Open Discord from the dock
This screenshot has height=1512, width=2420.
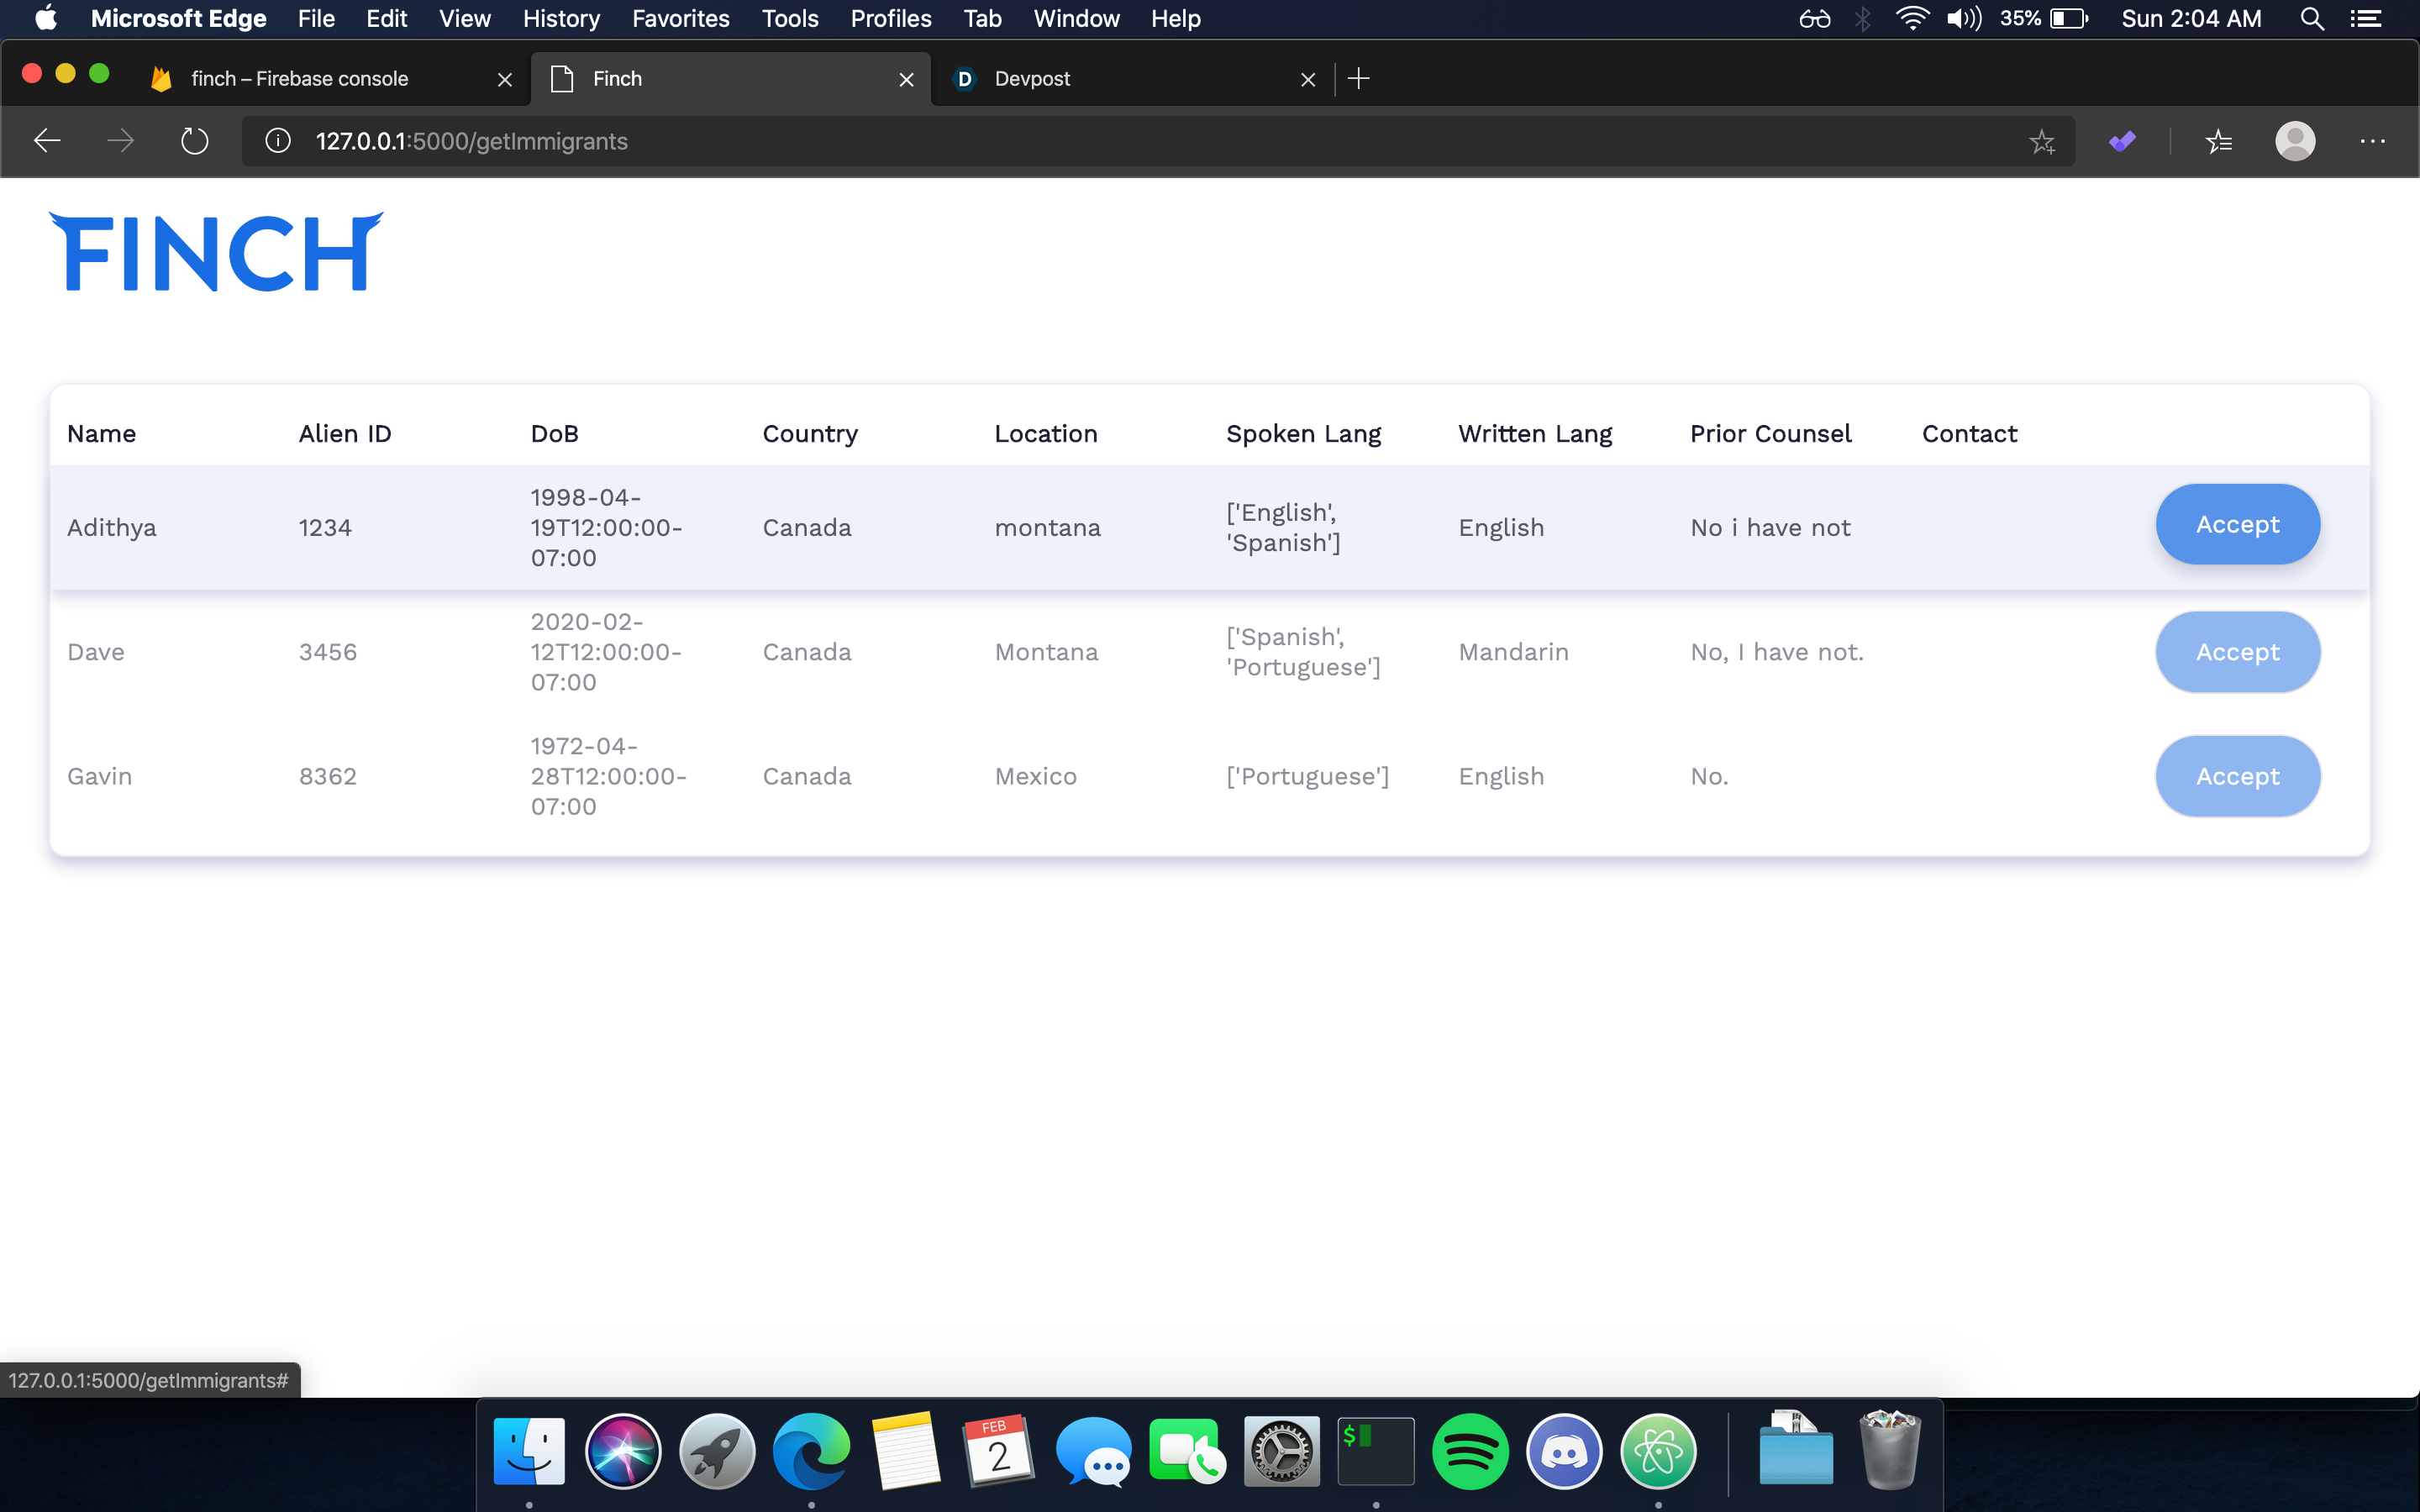(x=1563, y=1451)
